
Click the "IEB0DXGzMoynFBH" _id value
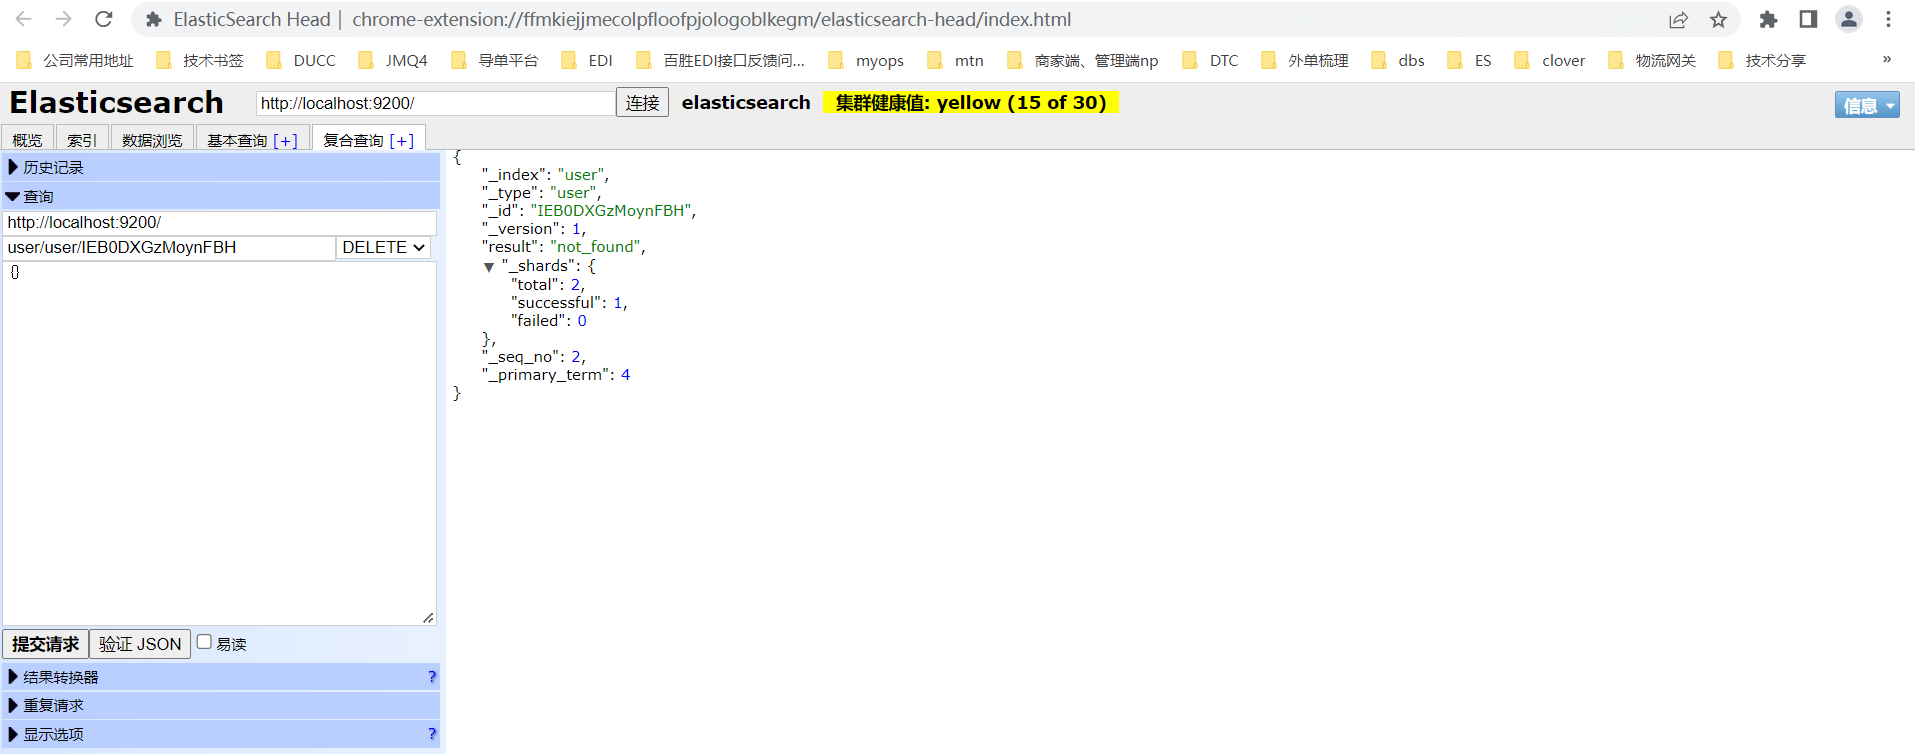click(x=610, y=211)
